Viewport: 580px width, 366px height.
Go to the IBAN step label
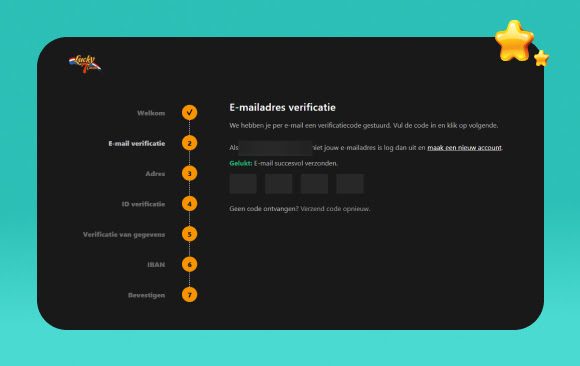click(x=156, y=265)
